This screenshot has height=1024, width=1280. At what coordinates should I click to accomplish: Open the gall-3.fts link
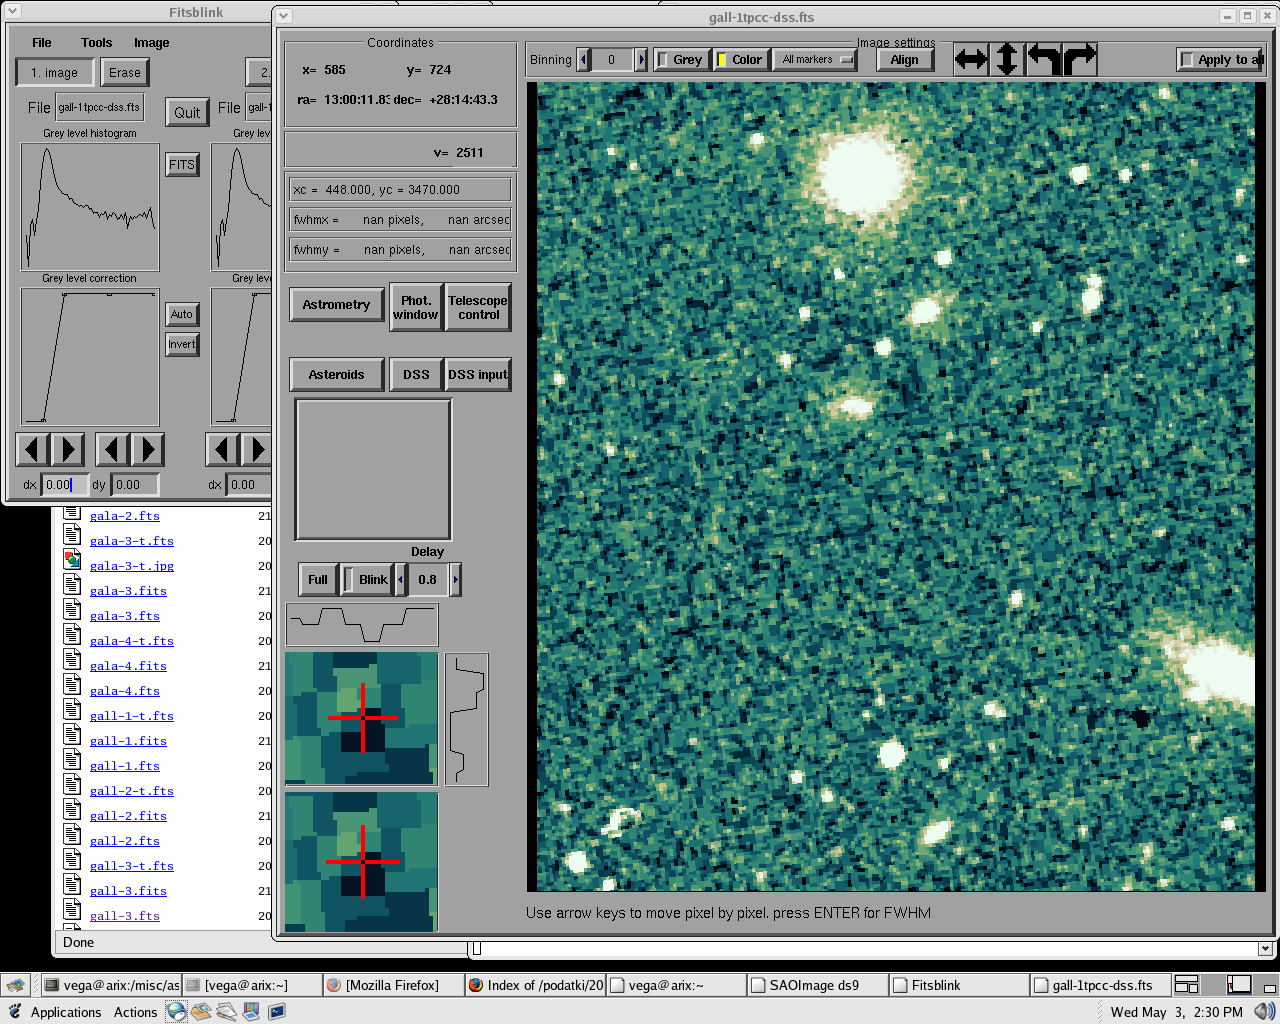125,916
